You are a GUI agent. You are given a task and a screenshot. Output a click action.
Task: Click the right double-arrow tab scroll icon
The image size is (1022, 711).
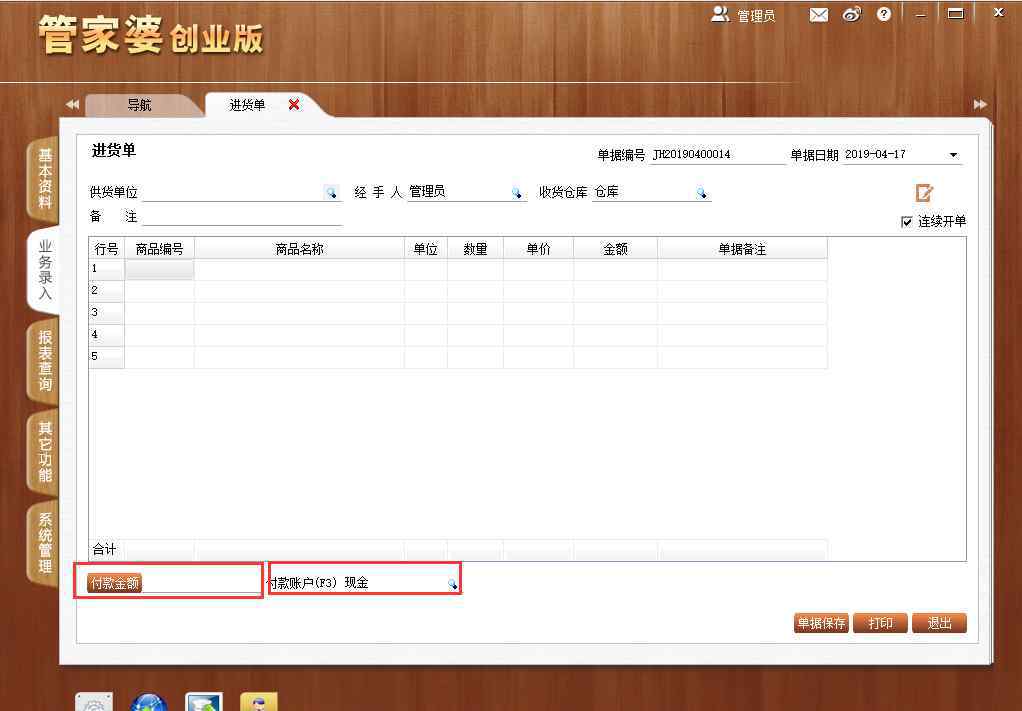980,104
